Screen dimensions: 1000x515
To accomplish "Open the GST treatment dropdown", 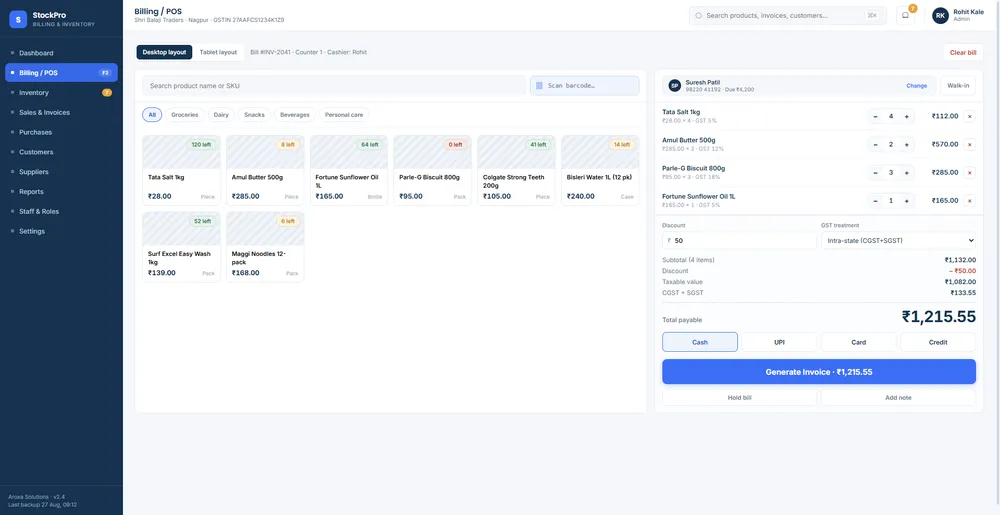I will click(898, 240).
